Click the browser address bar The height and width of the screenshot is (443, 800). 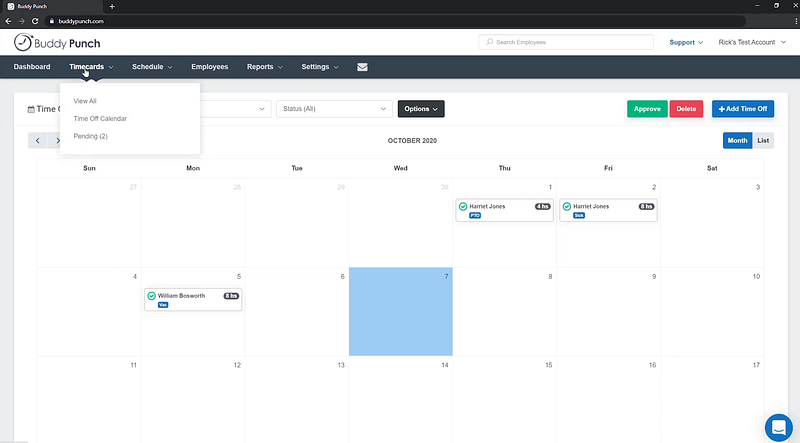(395, 21)
